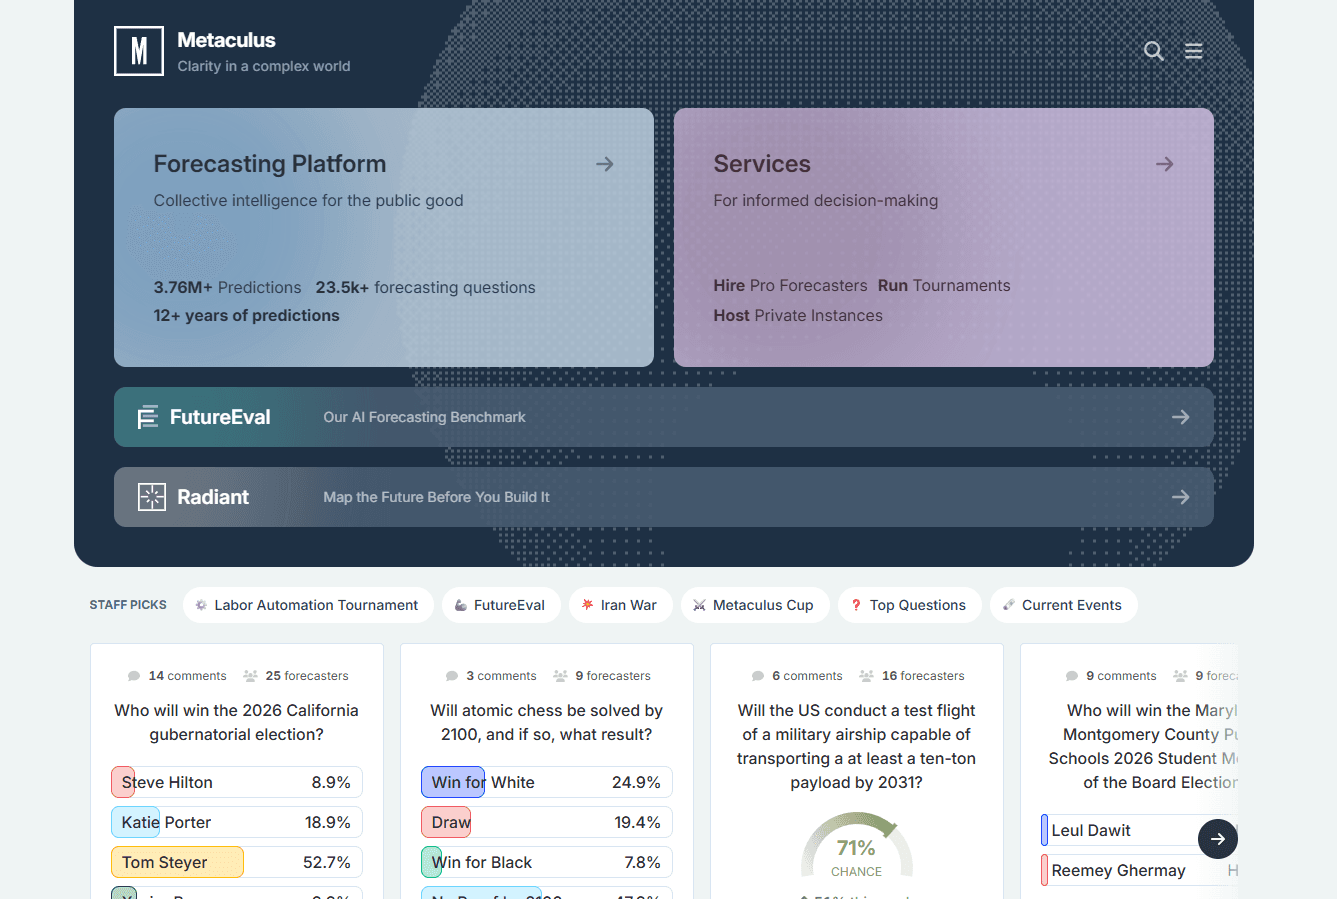The image size is (1337, 899).
Task: Click the FutureEval logo icon
Action: (x=148, y=417)
